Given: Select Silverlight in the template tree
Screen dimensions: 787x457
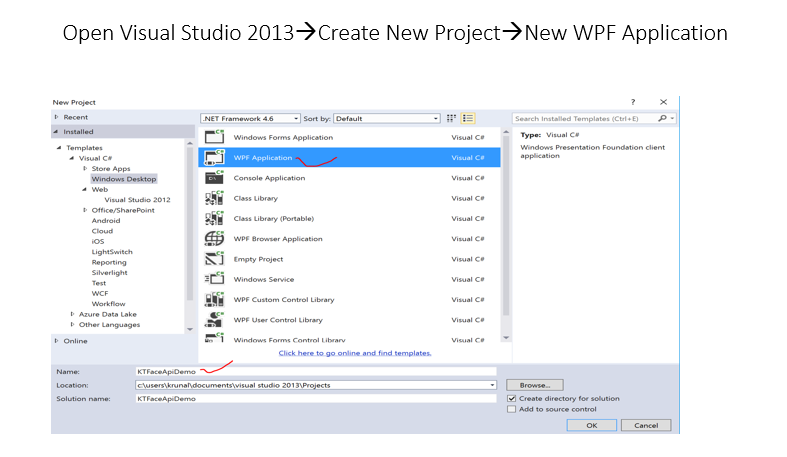Looking at the screenshot, I should pos(109,273).
